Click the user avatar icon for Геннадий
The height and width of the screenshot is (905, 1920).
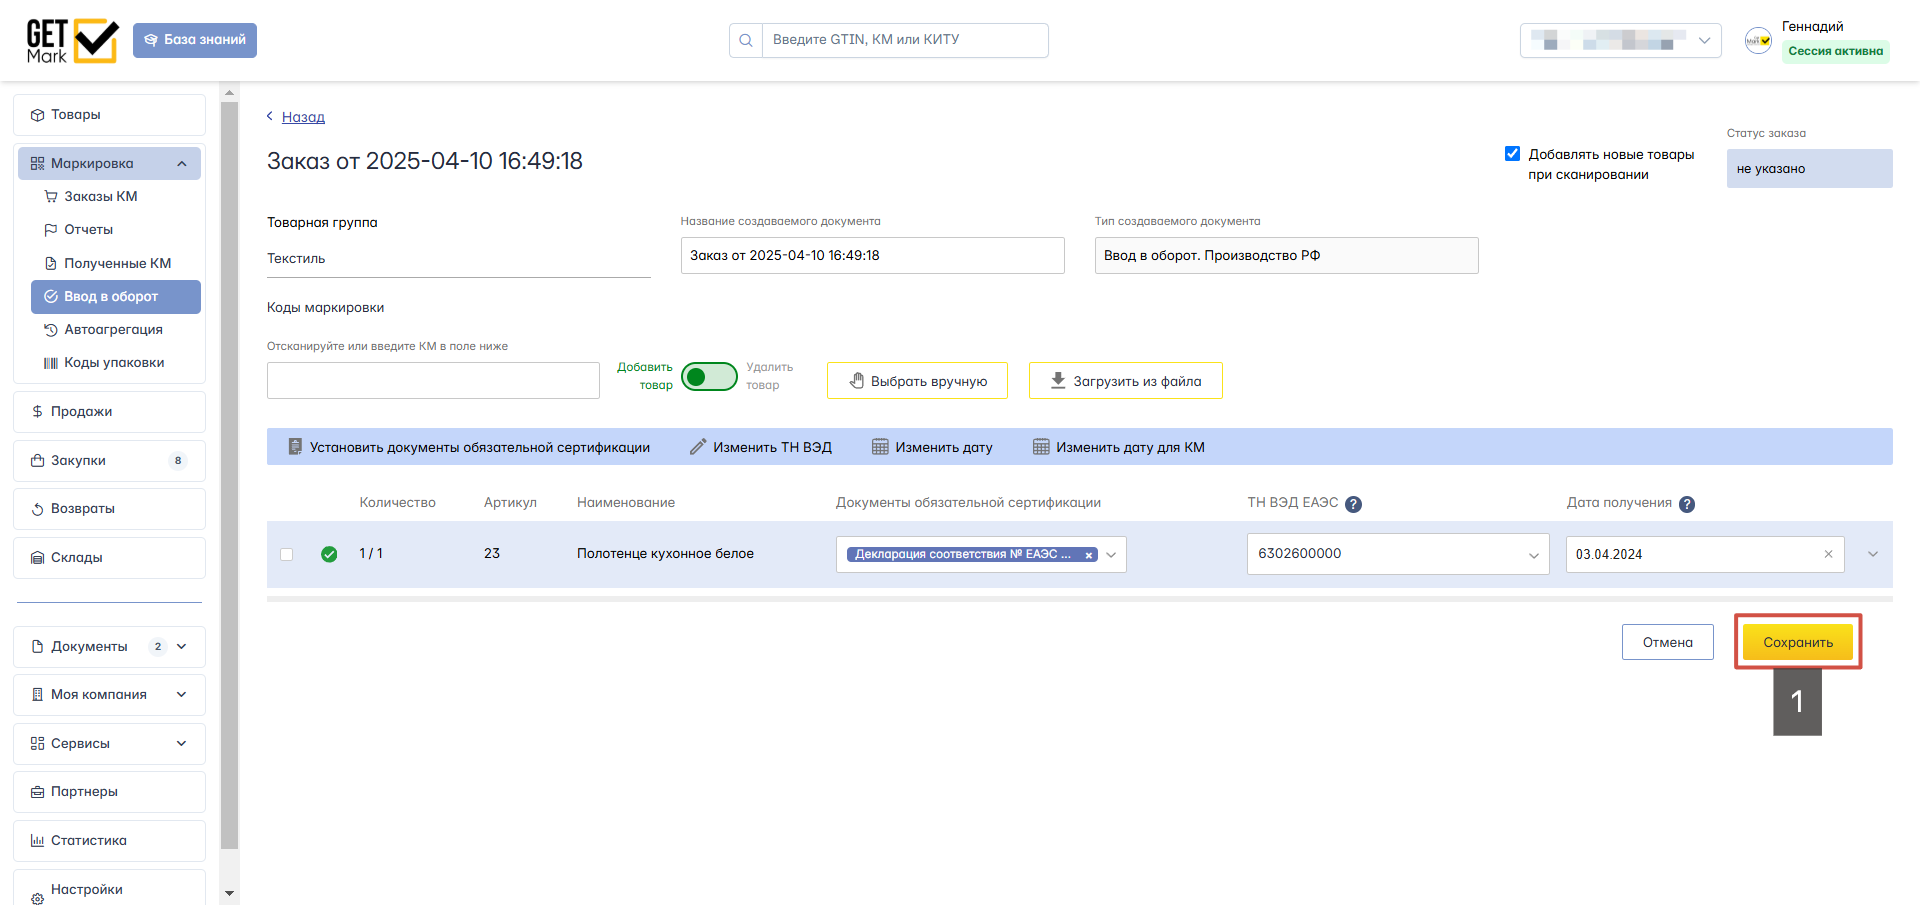pos(1758,40)
